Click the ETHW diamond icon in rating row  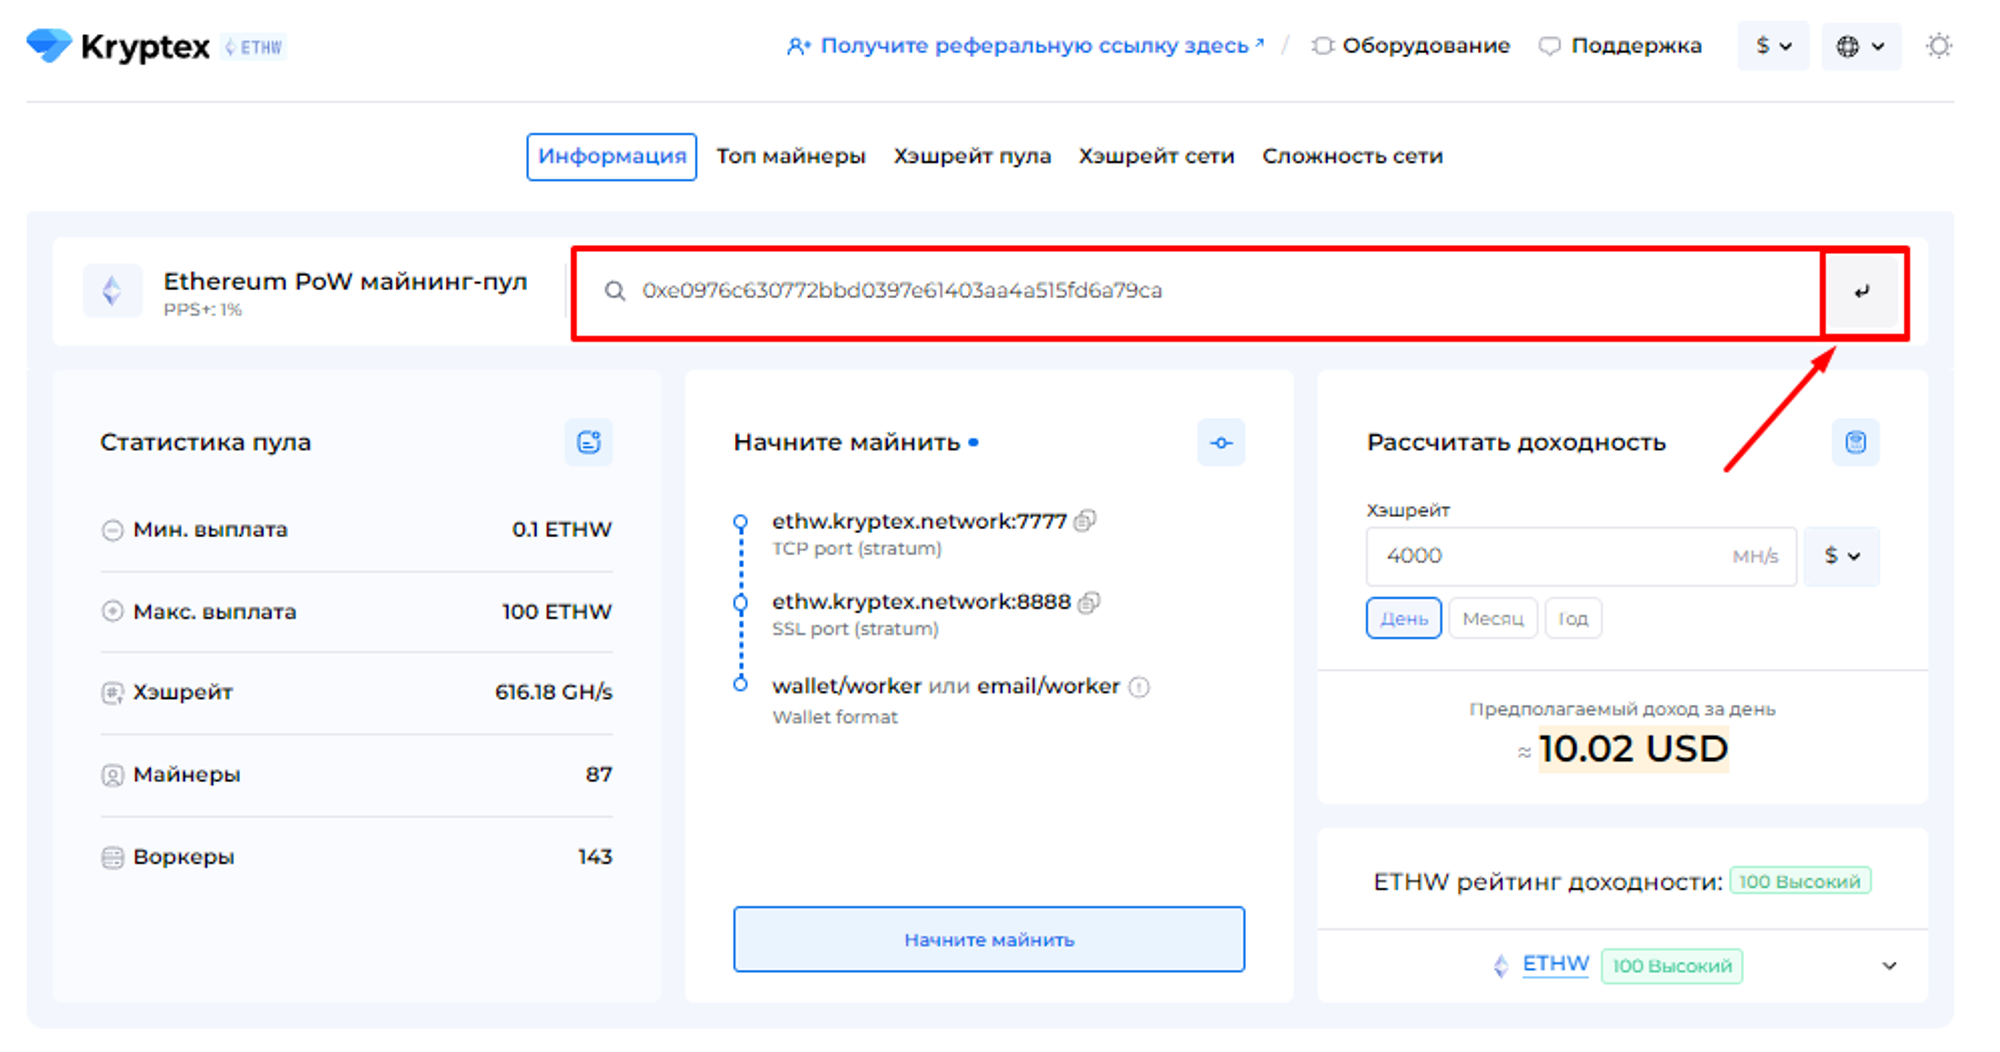[1501, 966]
